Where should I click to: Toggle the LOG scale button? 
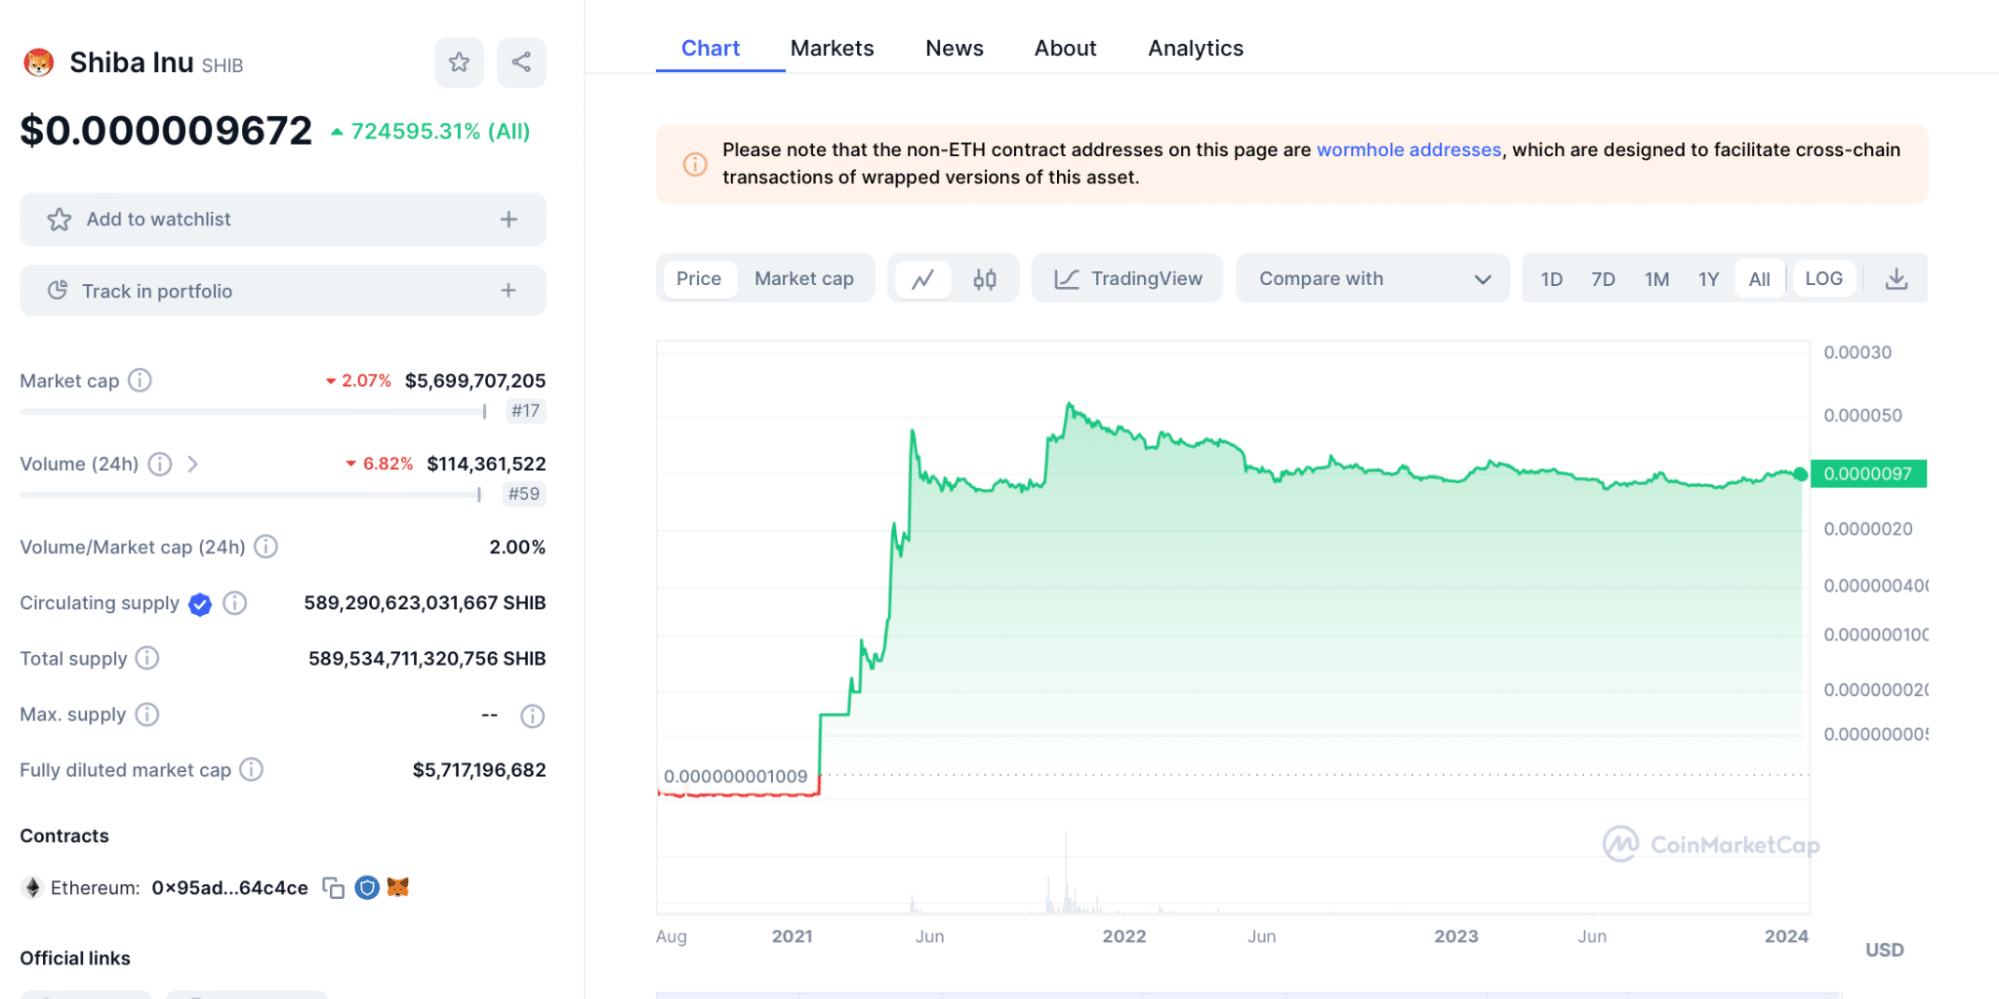pos(1823,279)
